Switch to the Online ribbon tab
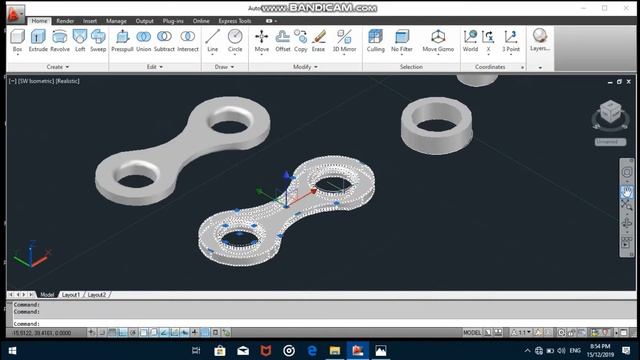The image size is (640, 360). [x=201, y=21]
